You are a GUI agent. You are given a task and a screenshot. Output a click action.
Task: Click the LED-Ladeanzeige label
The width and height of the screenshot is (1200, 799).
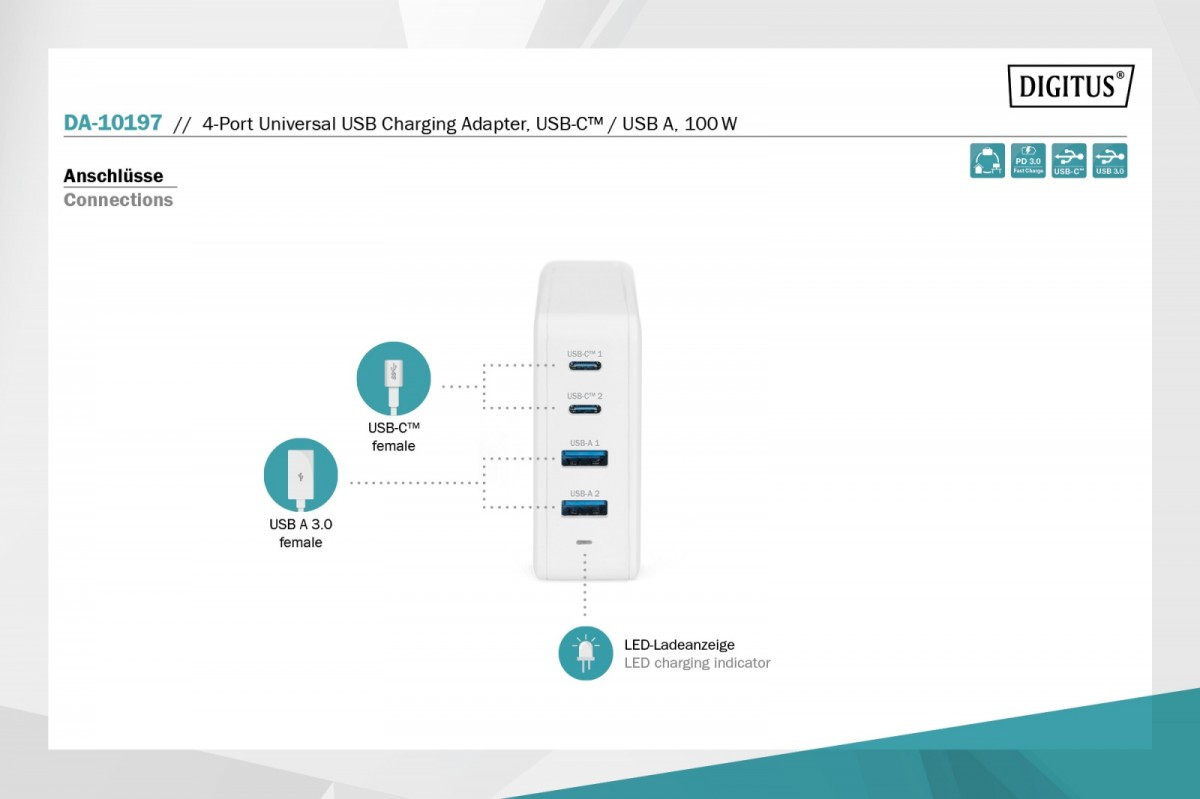click(x=679, y=645)
